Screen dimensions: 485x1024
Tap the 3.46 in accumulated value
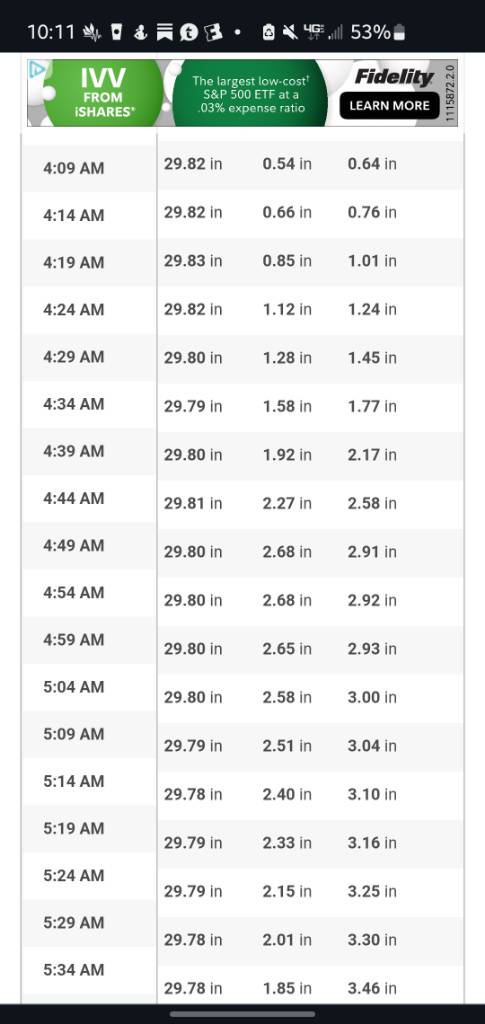tap(372, 988)
